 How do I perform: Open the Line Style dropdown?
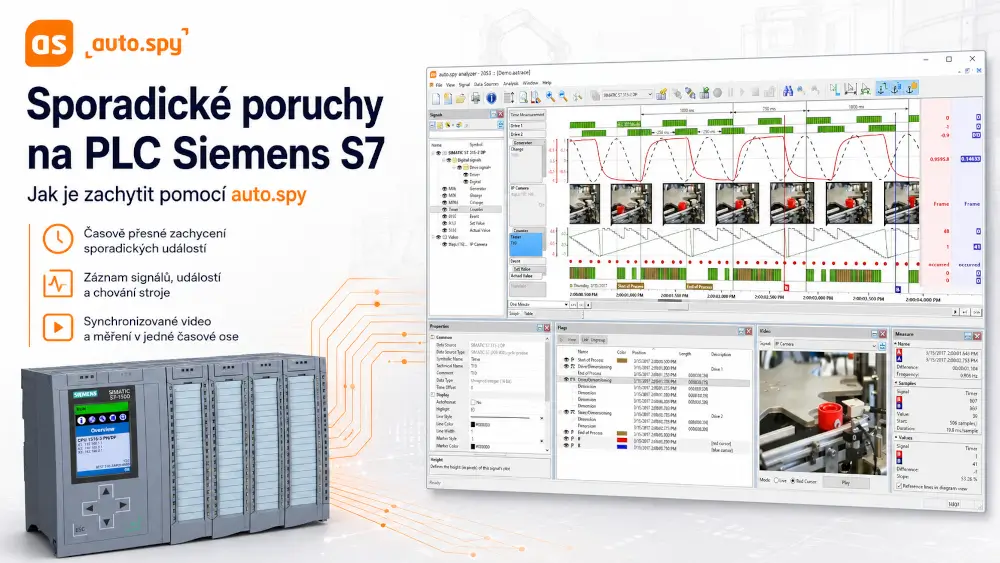pyautogui.click(x=542, y=418)
